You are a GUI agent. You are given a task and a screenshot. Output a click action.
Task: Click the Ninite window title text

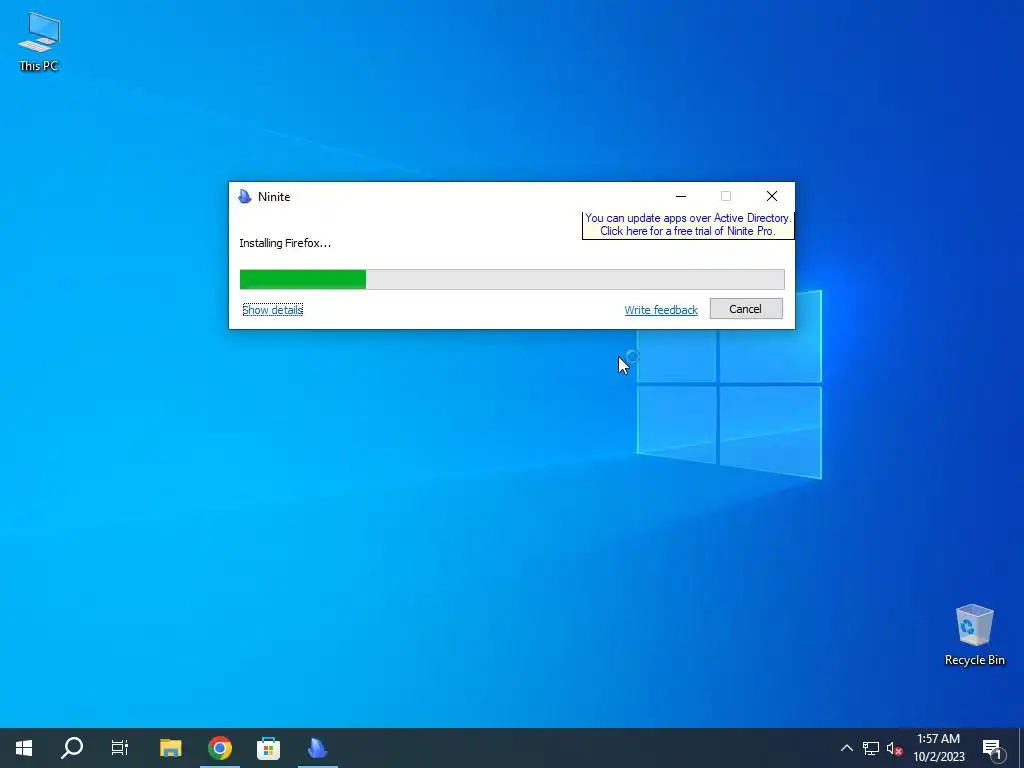click(274, 197)
